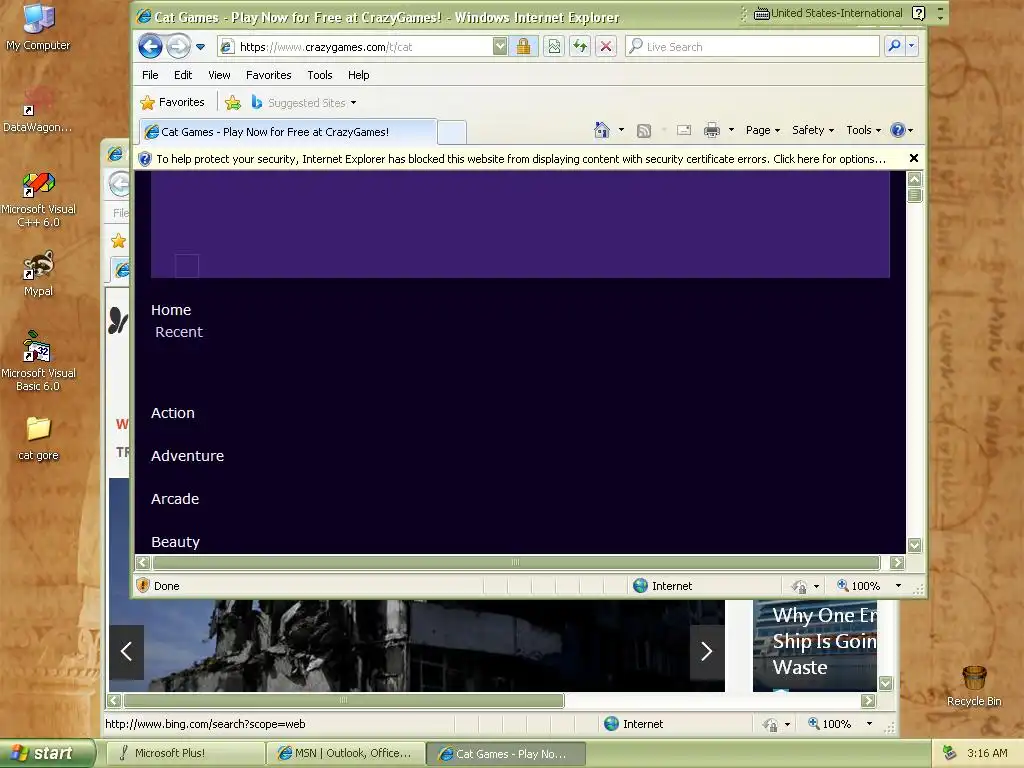Open the recent pages dropdown next to Forward
The image size is (1024, 768).
(x=200, y=47)
